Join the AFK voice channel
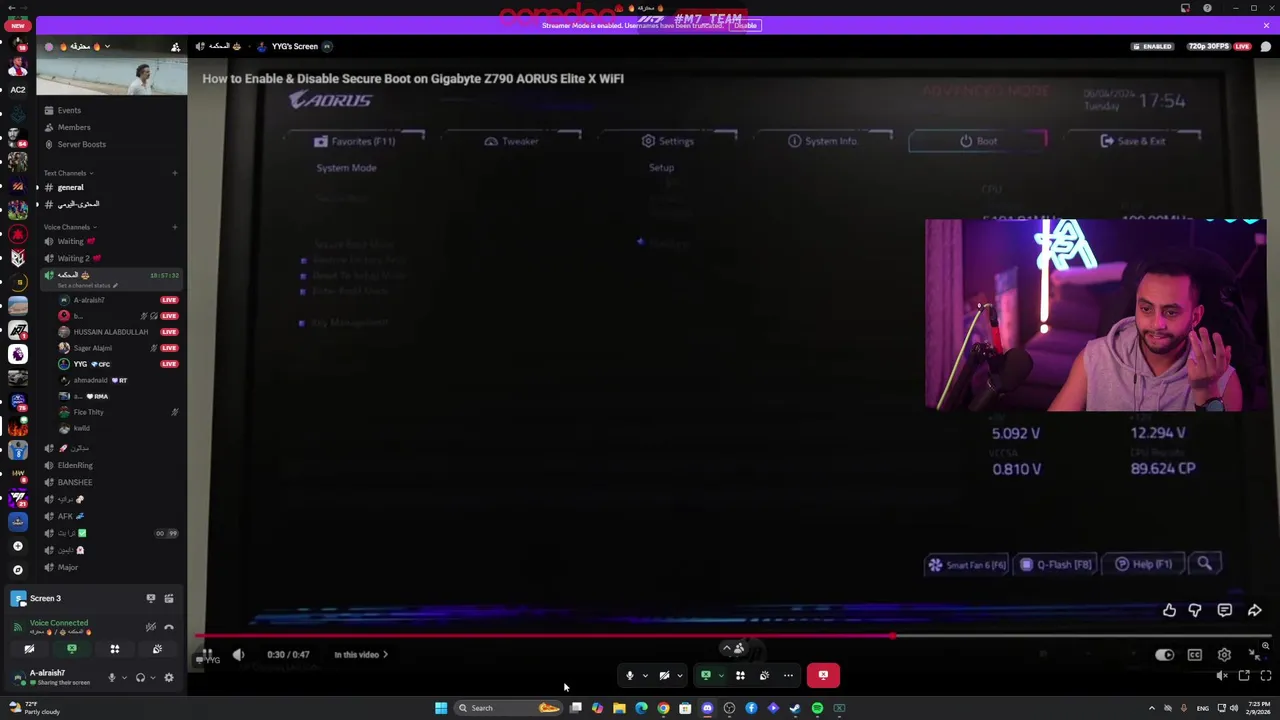 coord(65,516)
